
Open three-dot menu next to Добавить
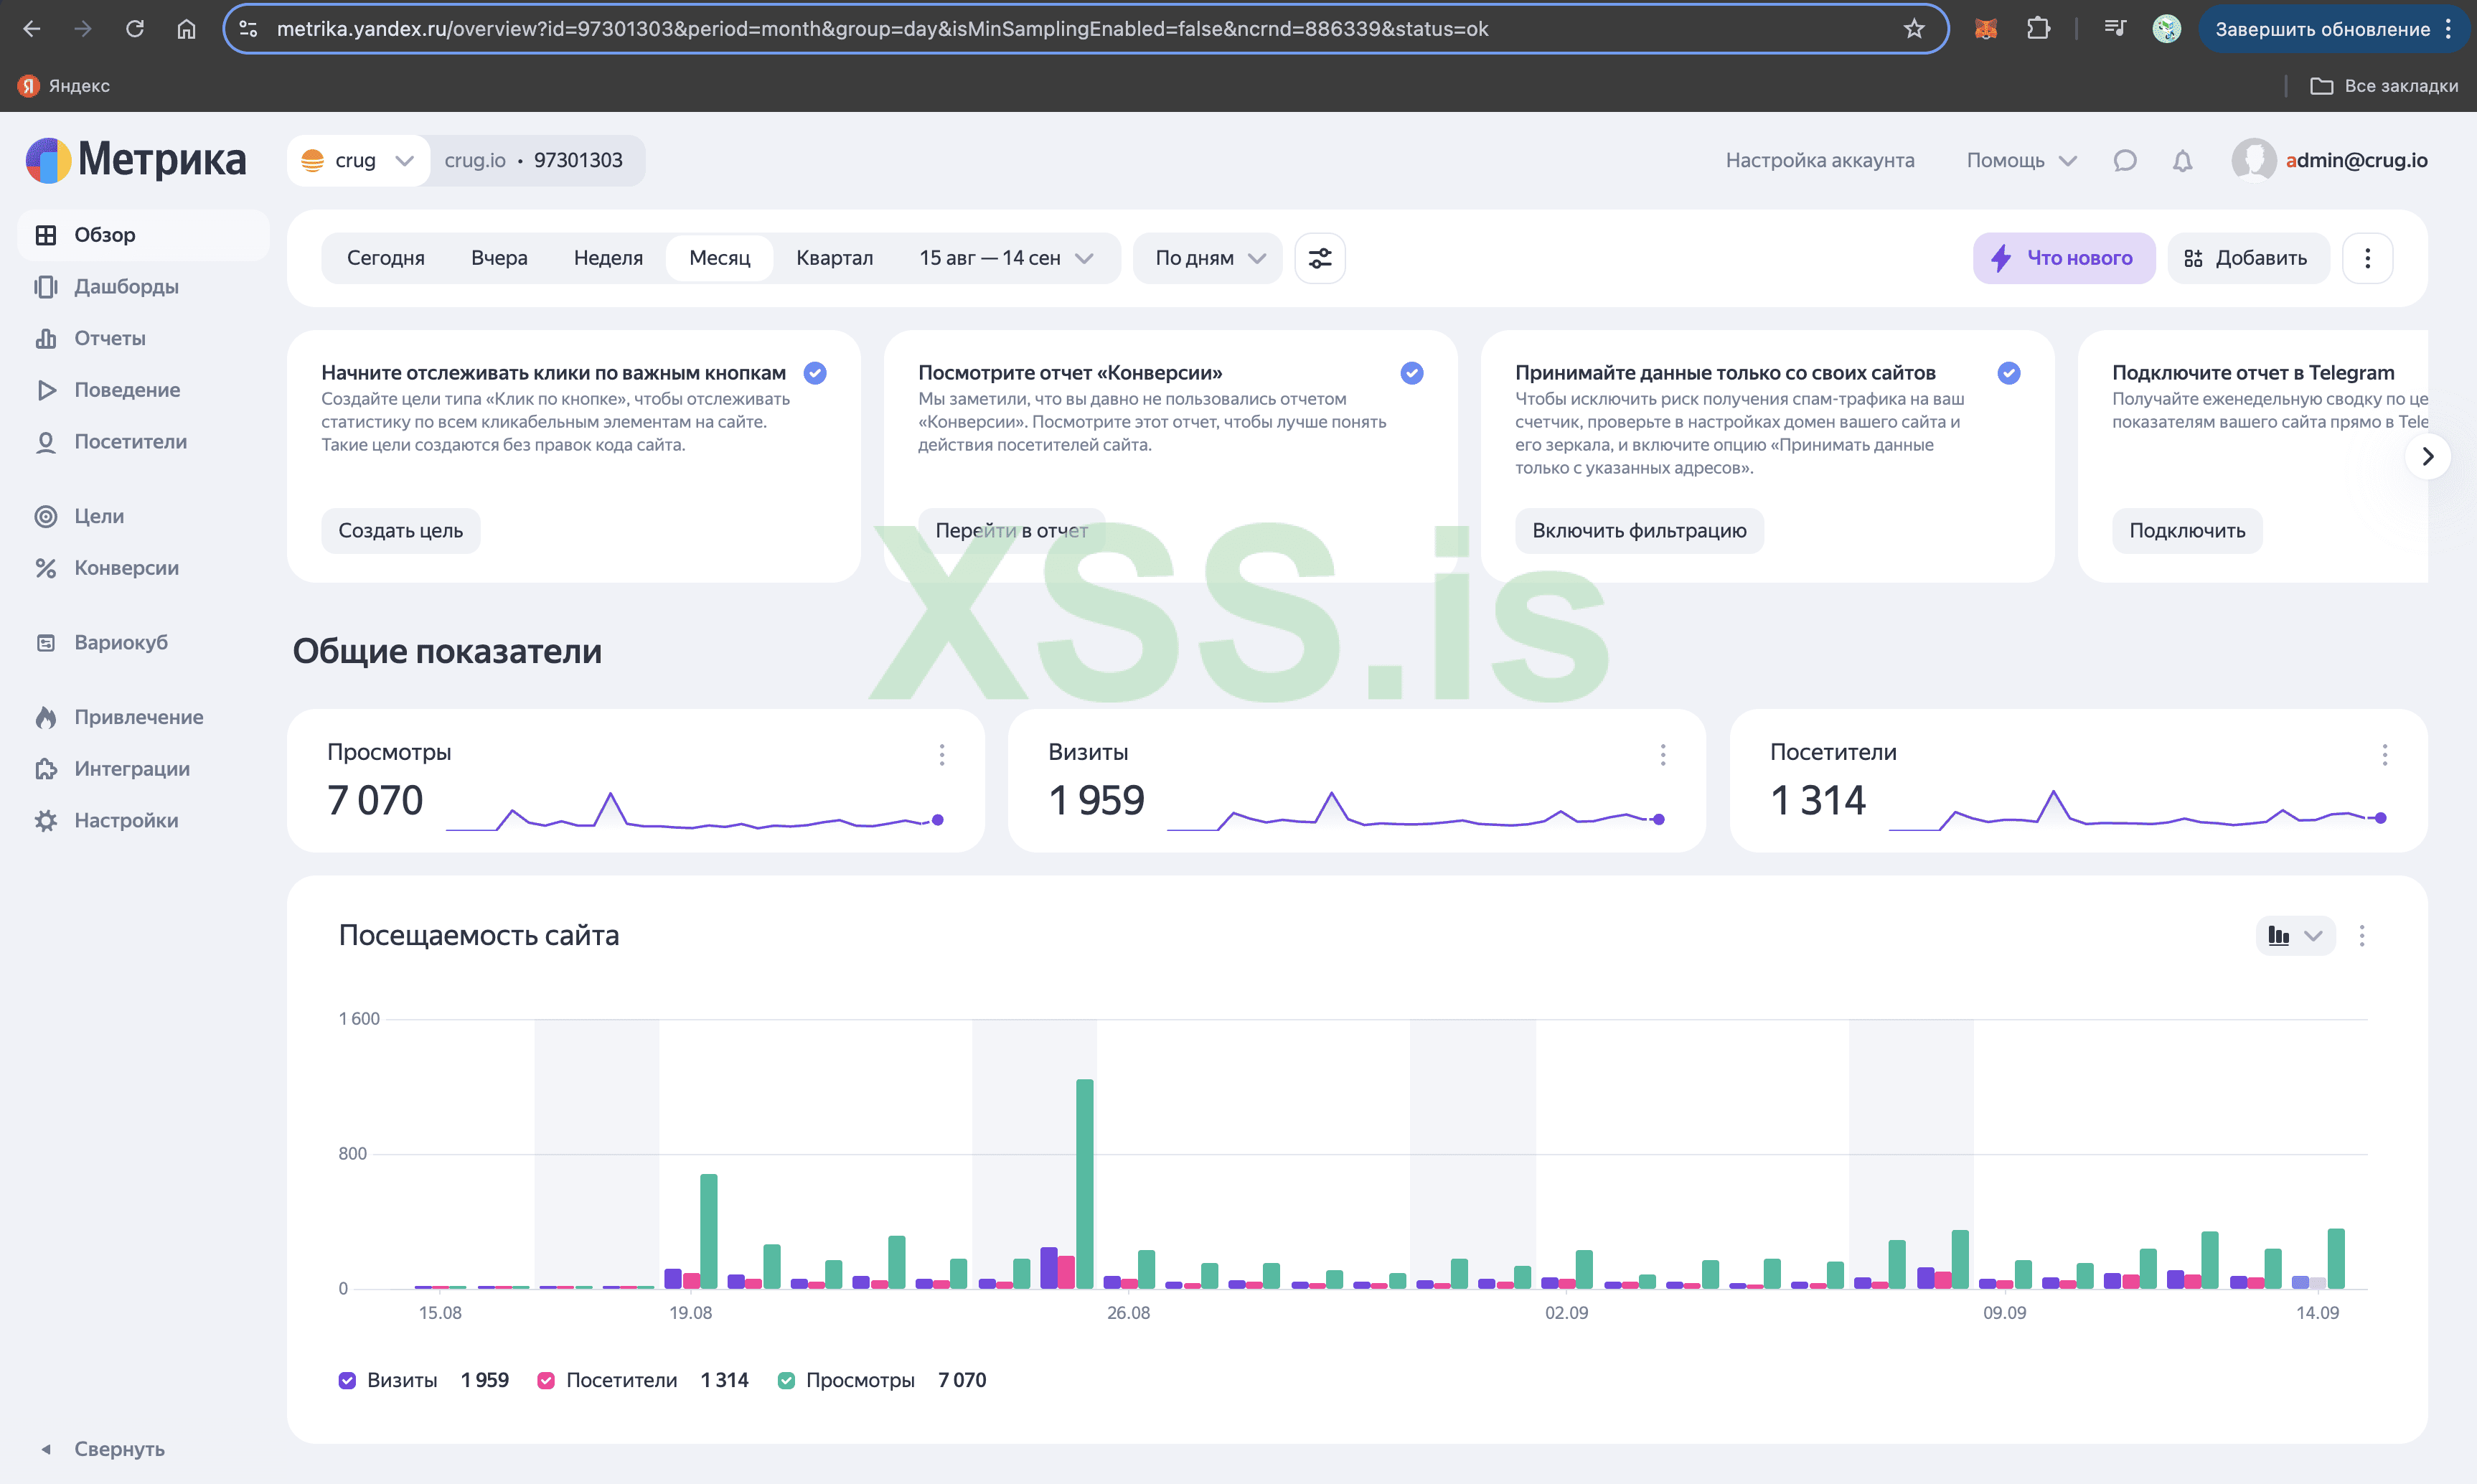click(x=2366, y=258)
